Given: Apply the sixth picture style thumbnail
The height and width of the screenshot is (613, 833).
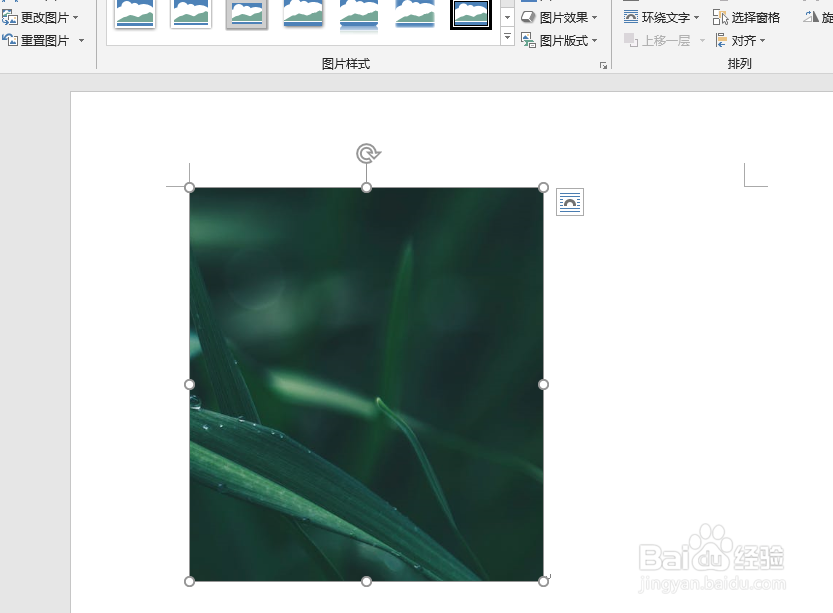Looking at the screenshot, I should click(415, 13).
